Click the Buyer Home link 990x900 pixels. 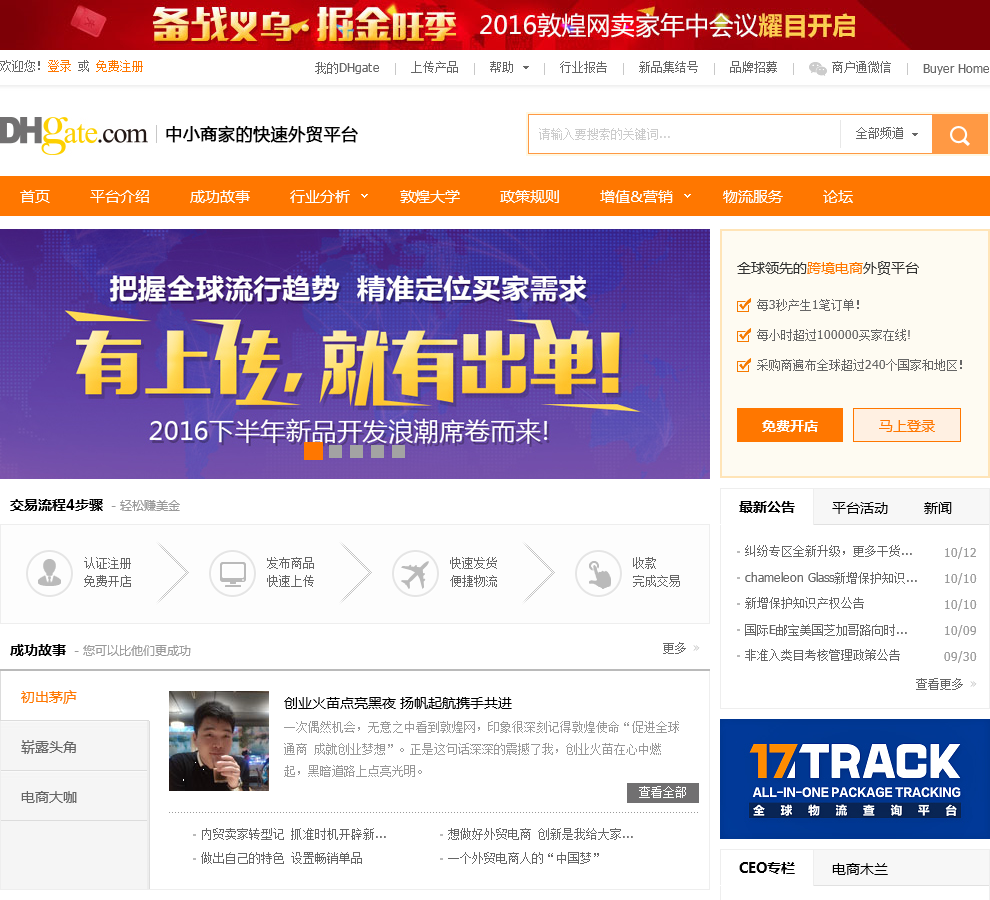[956, 68]
